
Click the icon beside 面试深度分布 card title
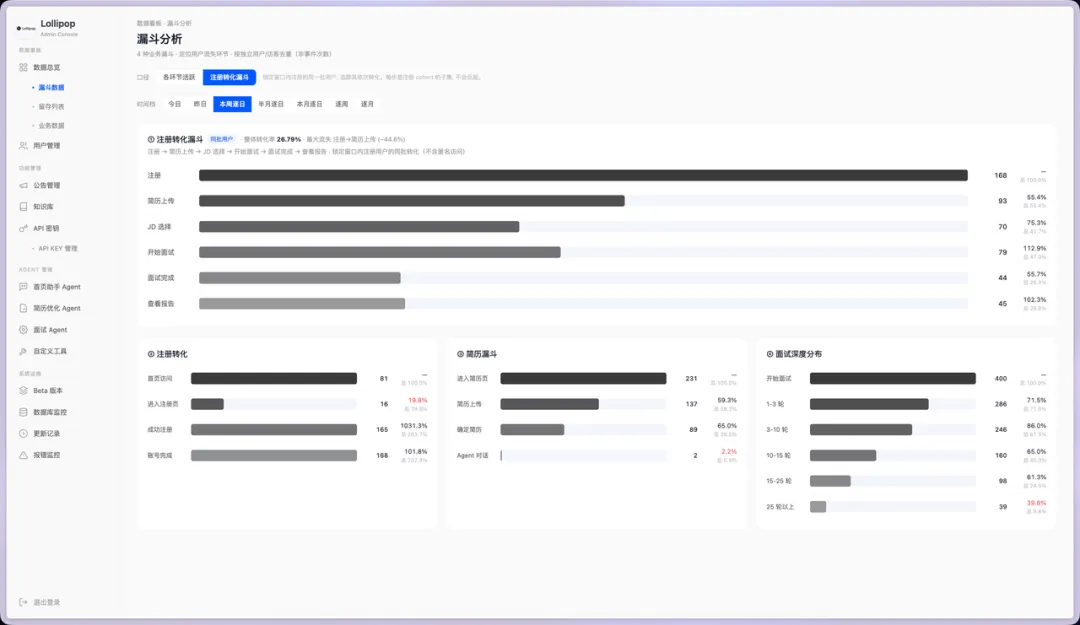(770, 354)
